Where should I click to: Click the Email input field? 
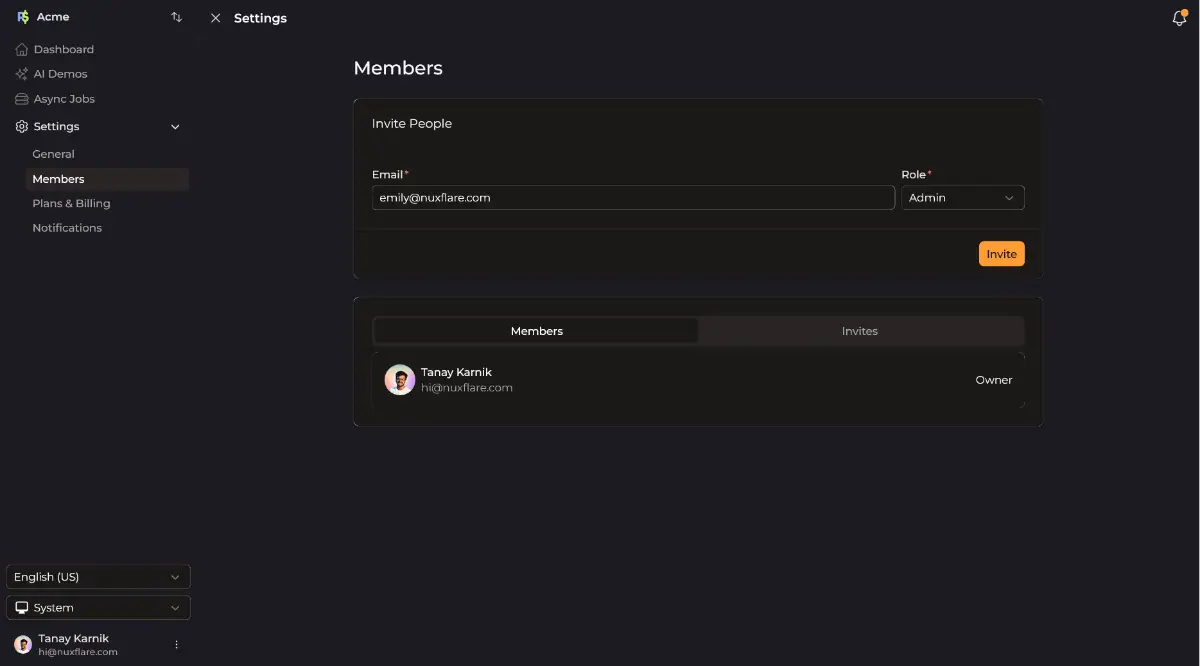(x=632, y=198)
